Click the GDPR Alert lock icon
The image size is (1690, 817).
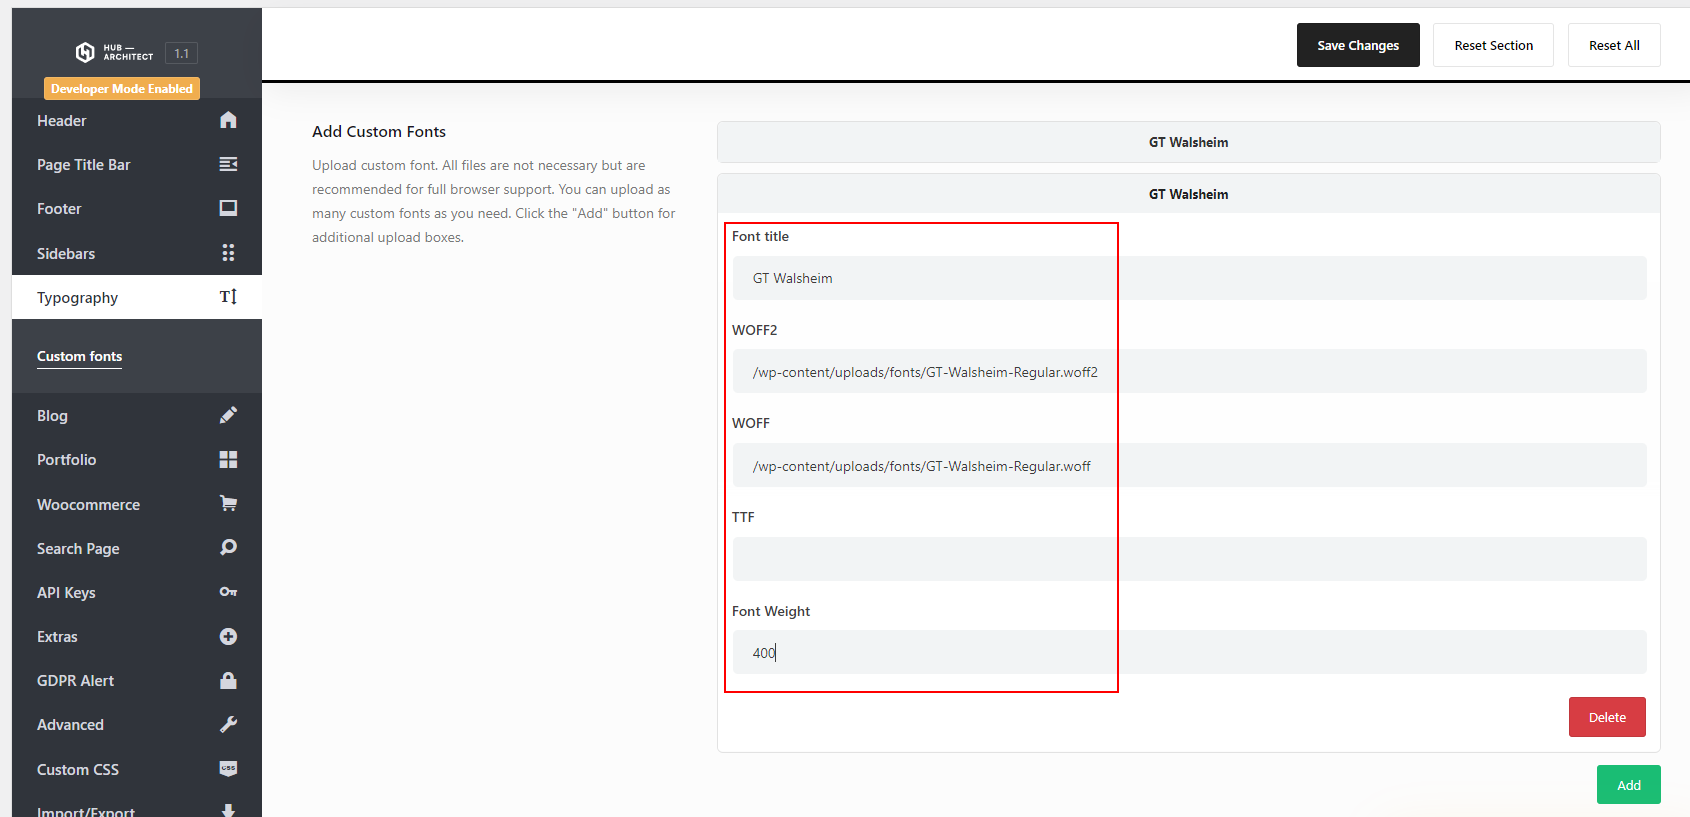[x=228, y=680]
